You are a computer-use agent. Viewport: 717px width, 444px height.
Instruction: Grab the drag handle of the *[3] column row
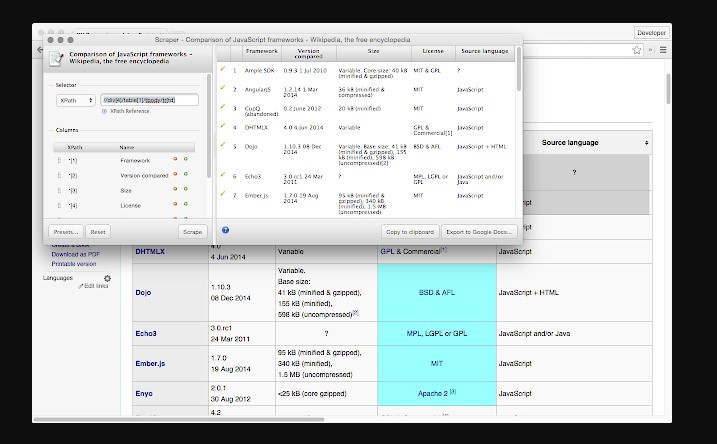(59, 191)
